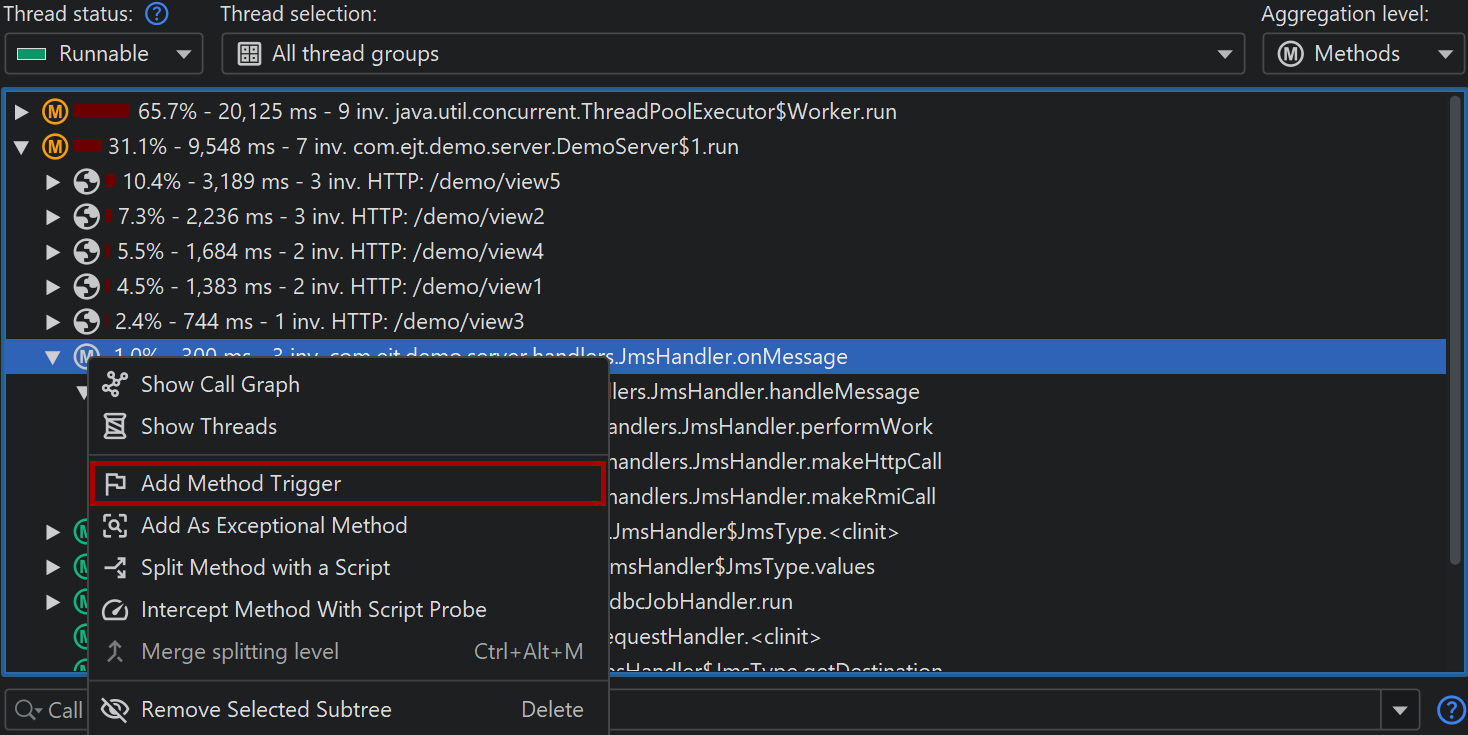This screenshot has height=735, width=1468.
Task: Click the Thread status help icon
Action: (156, 15)
